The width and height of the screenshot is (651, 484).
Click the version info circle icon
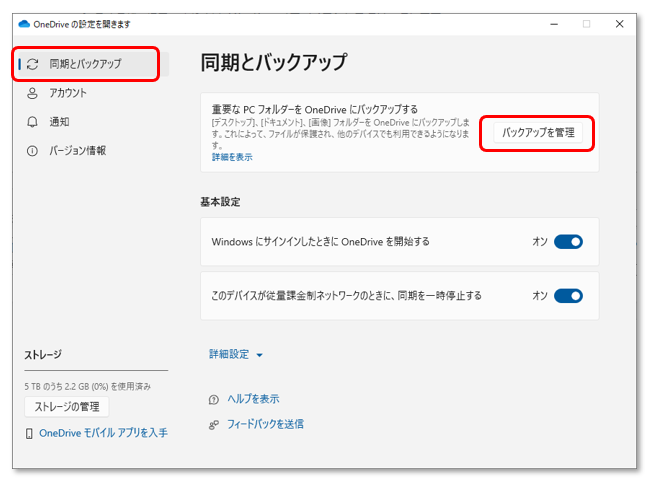pos(32,151)
